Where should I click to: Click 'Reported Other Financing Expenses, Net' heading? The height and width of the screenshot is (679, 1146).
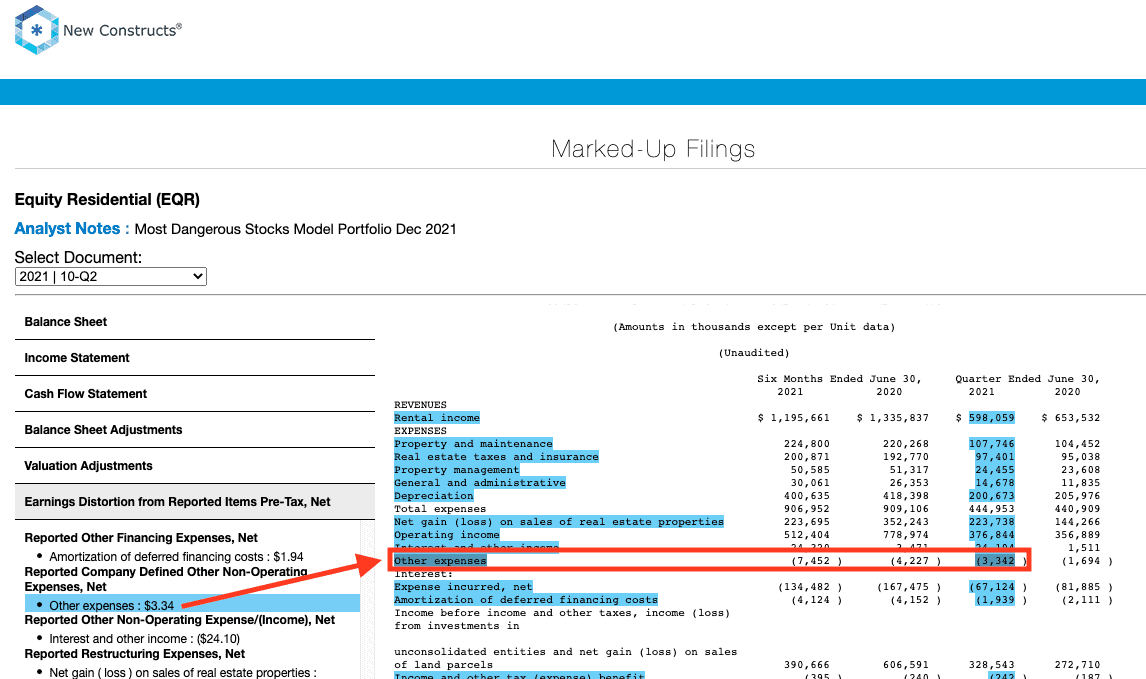click(141, 538)
